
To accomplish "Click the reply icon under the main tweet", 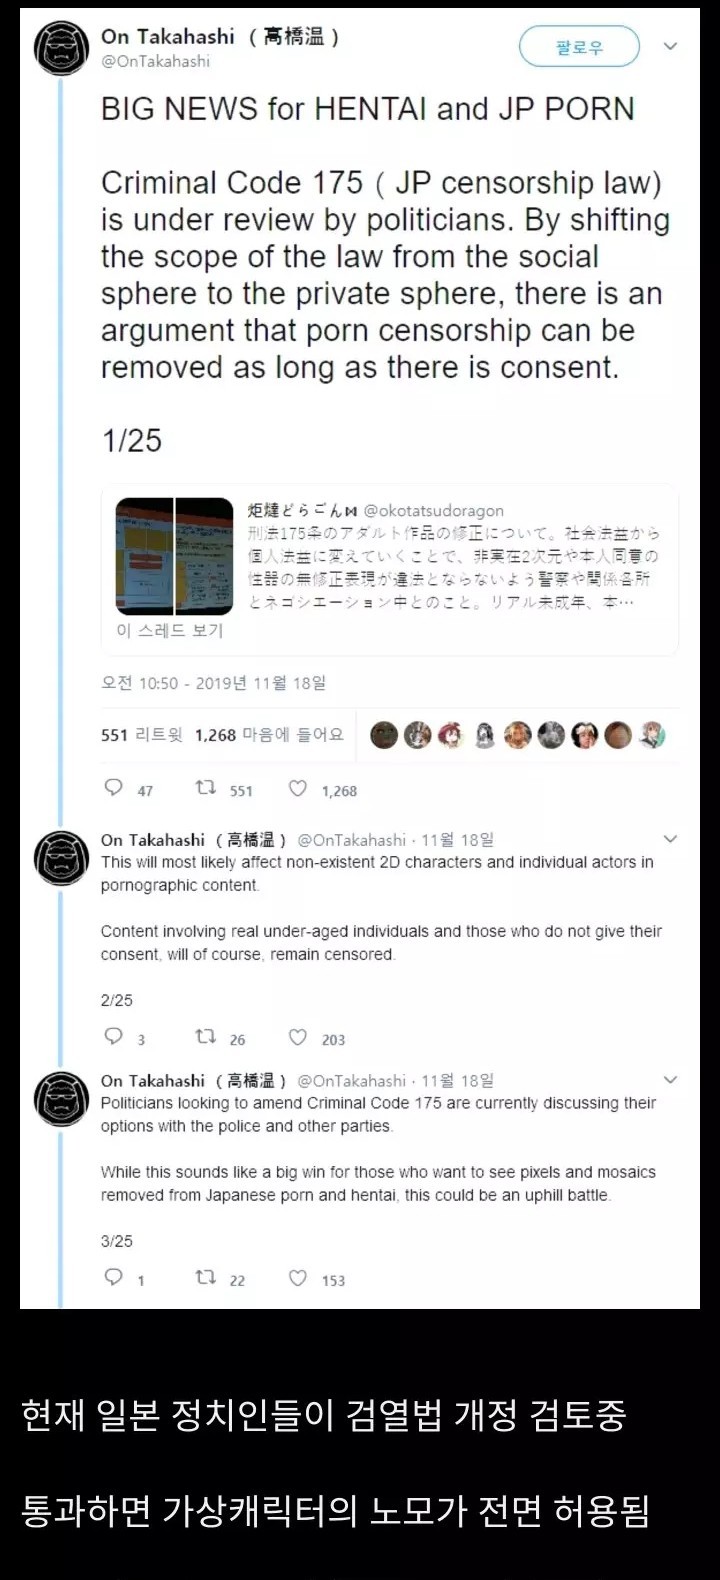I will coord(114,788).
